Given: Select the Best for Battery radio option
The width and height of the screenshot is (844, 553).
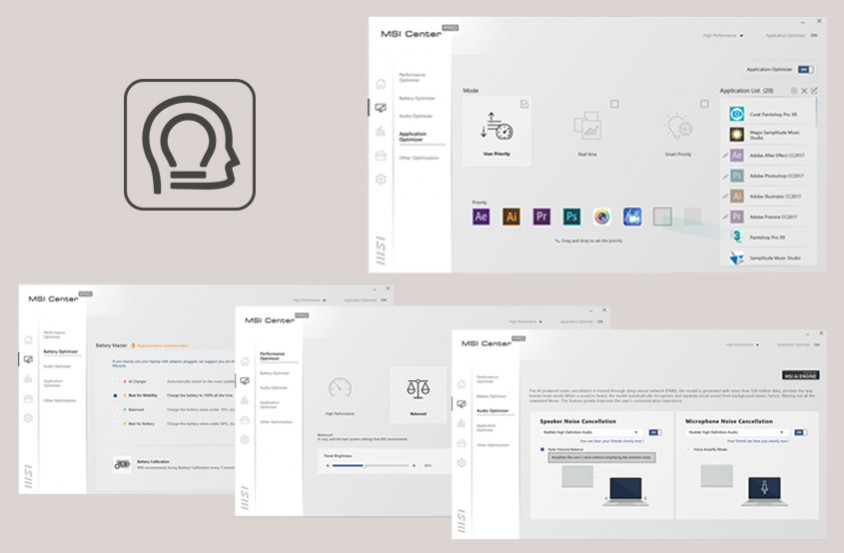Looking at the screenshot, I should pos(115,424).
